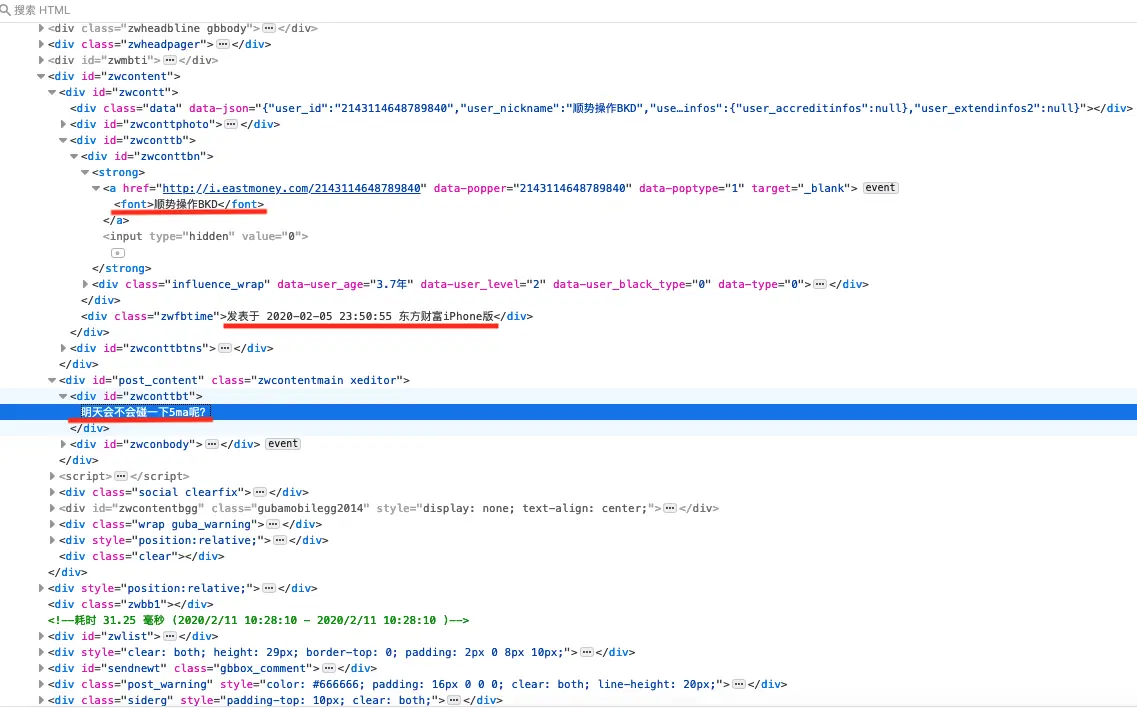Click the closing strong tag line
Image resolution: width=1137 pixels, height=708 pixels.
[122, 268]
